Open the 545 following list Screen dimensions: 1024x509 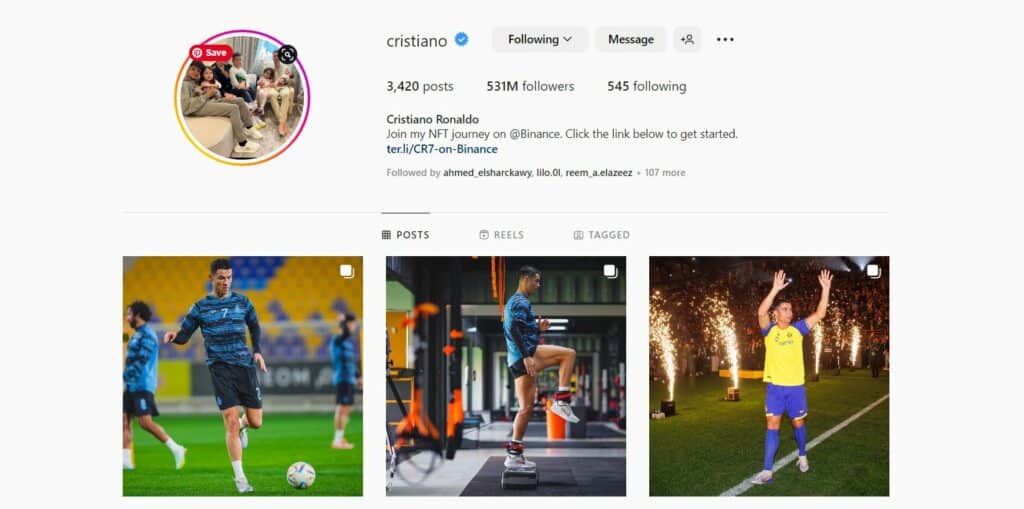[647, 86]
